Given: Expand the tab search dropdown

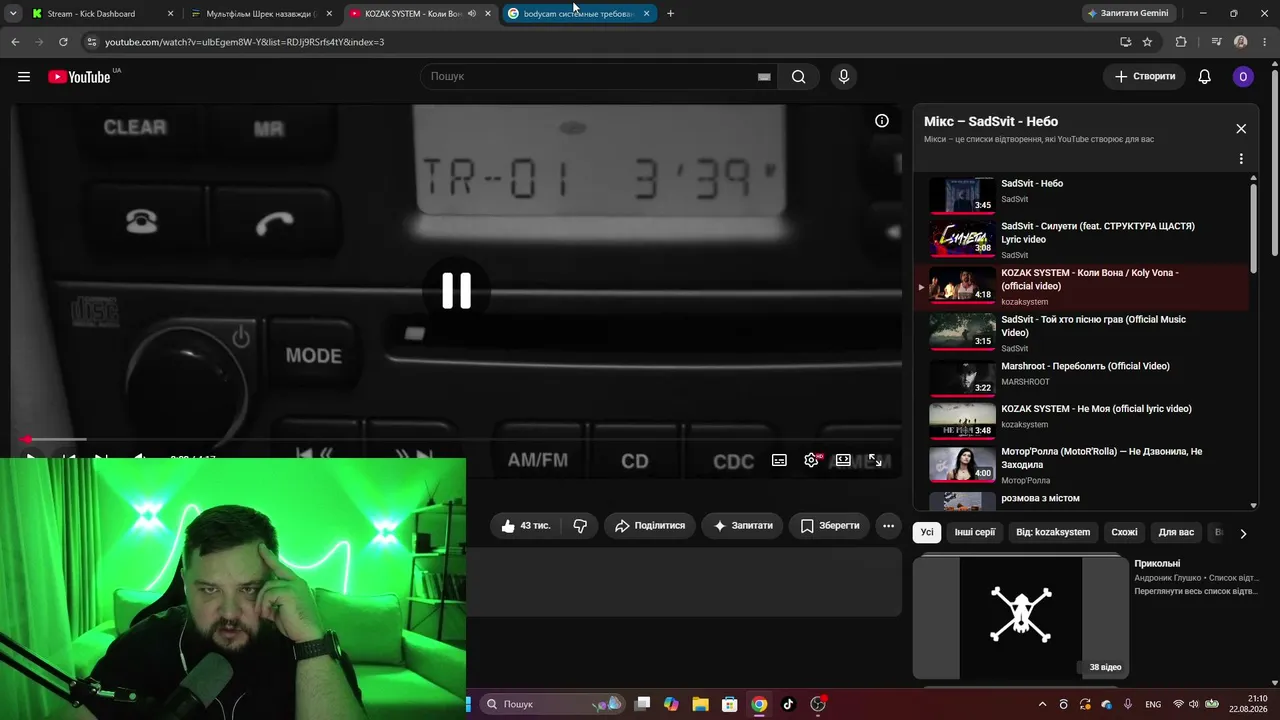Looking at the screenshot, I should 13,14.
